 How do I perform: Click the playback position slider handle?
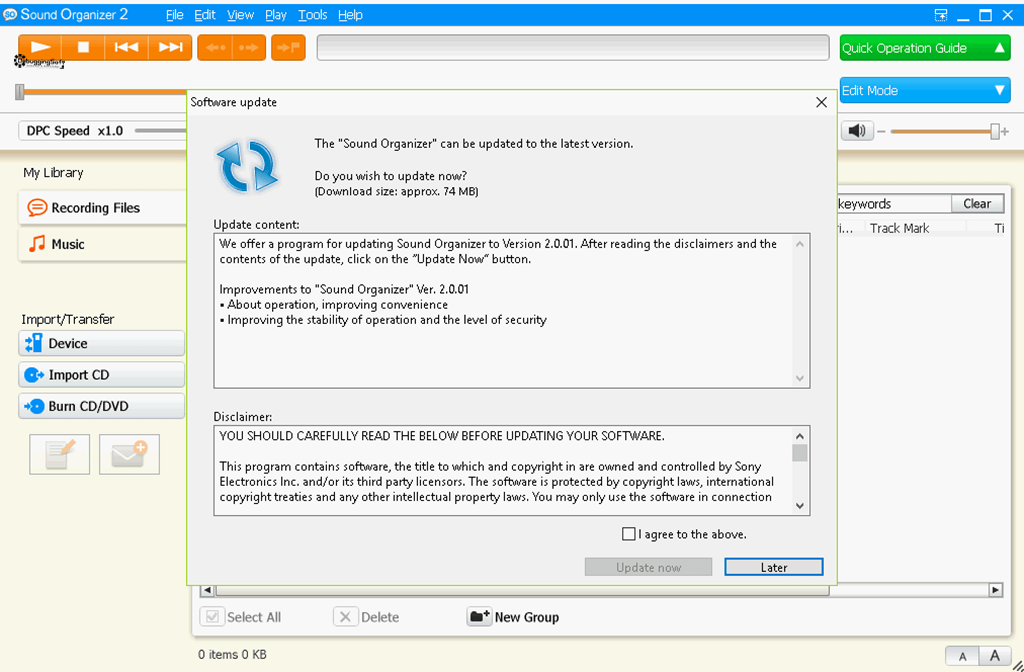pos(20,92)
